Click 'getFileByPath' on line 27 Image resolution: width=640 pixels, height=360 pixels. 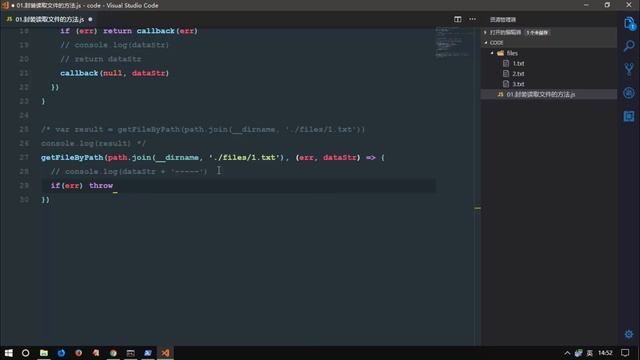click(x=72, y=158)
